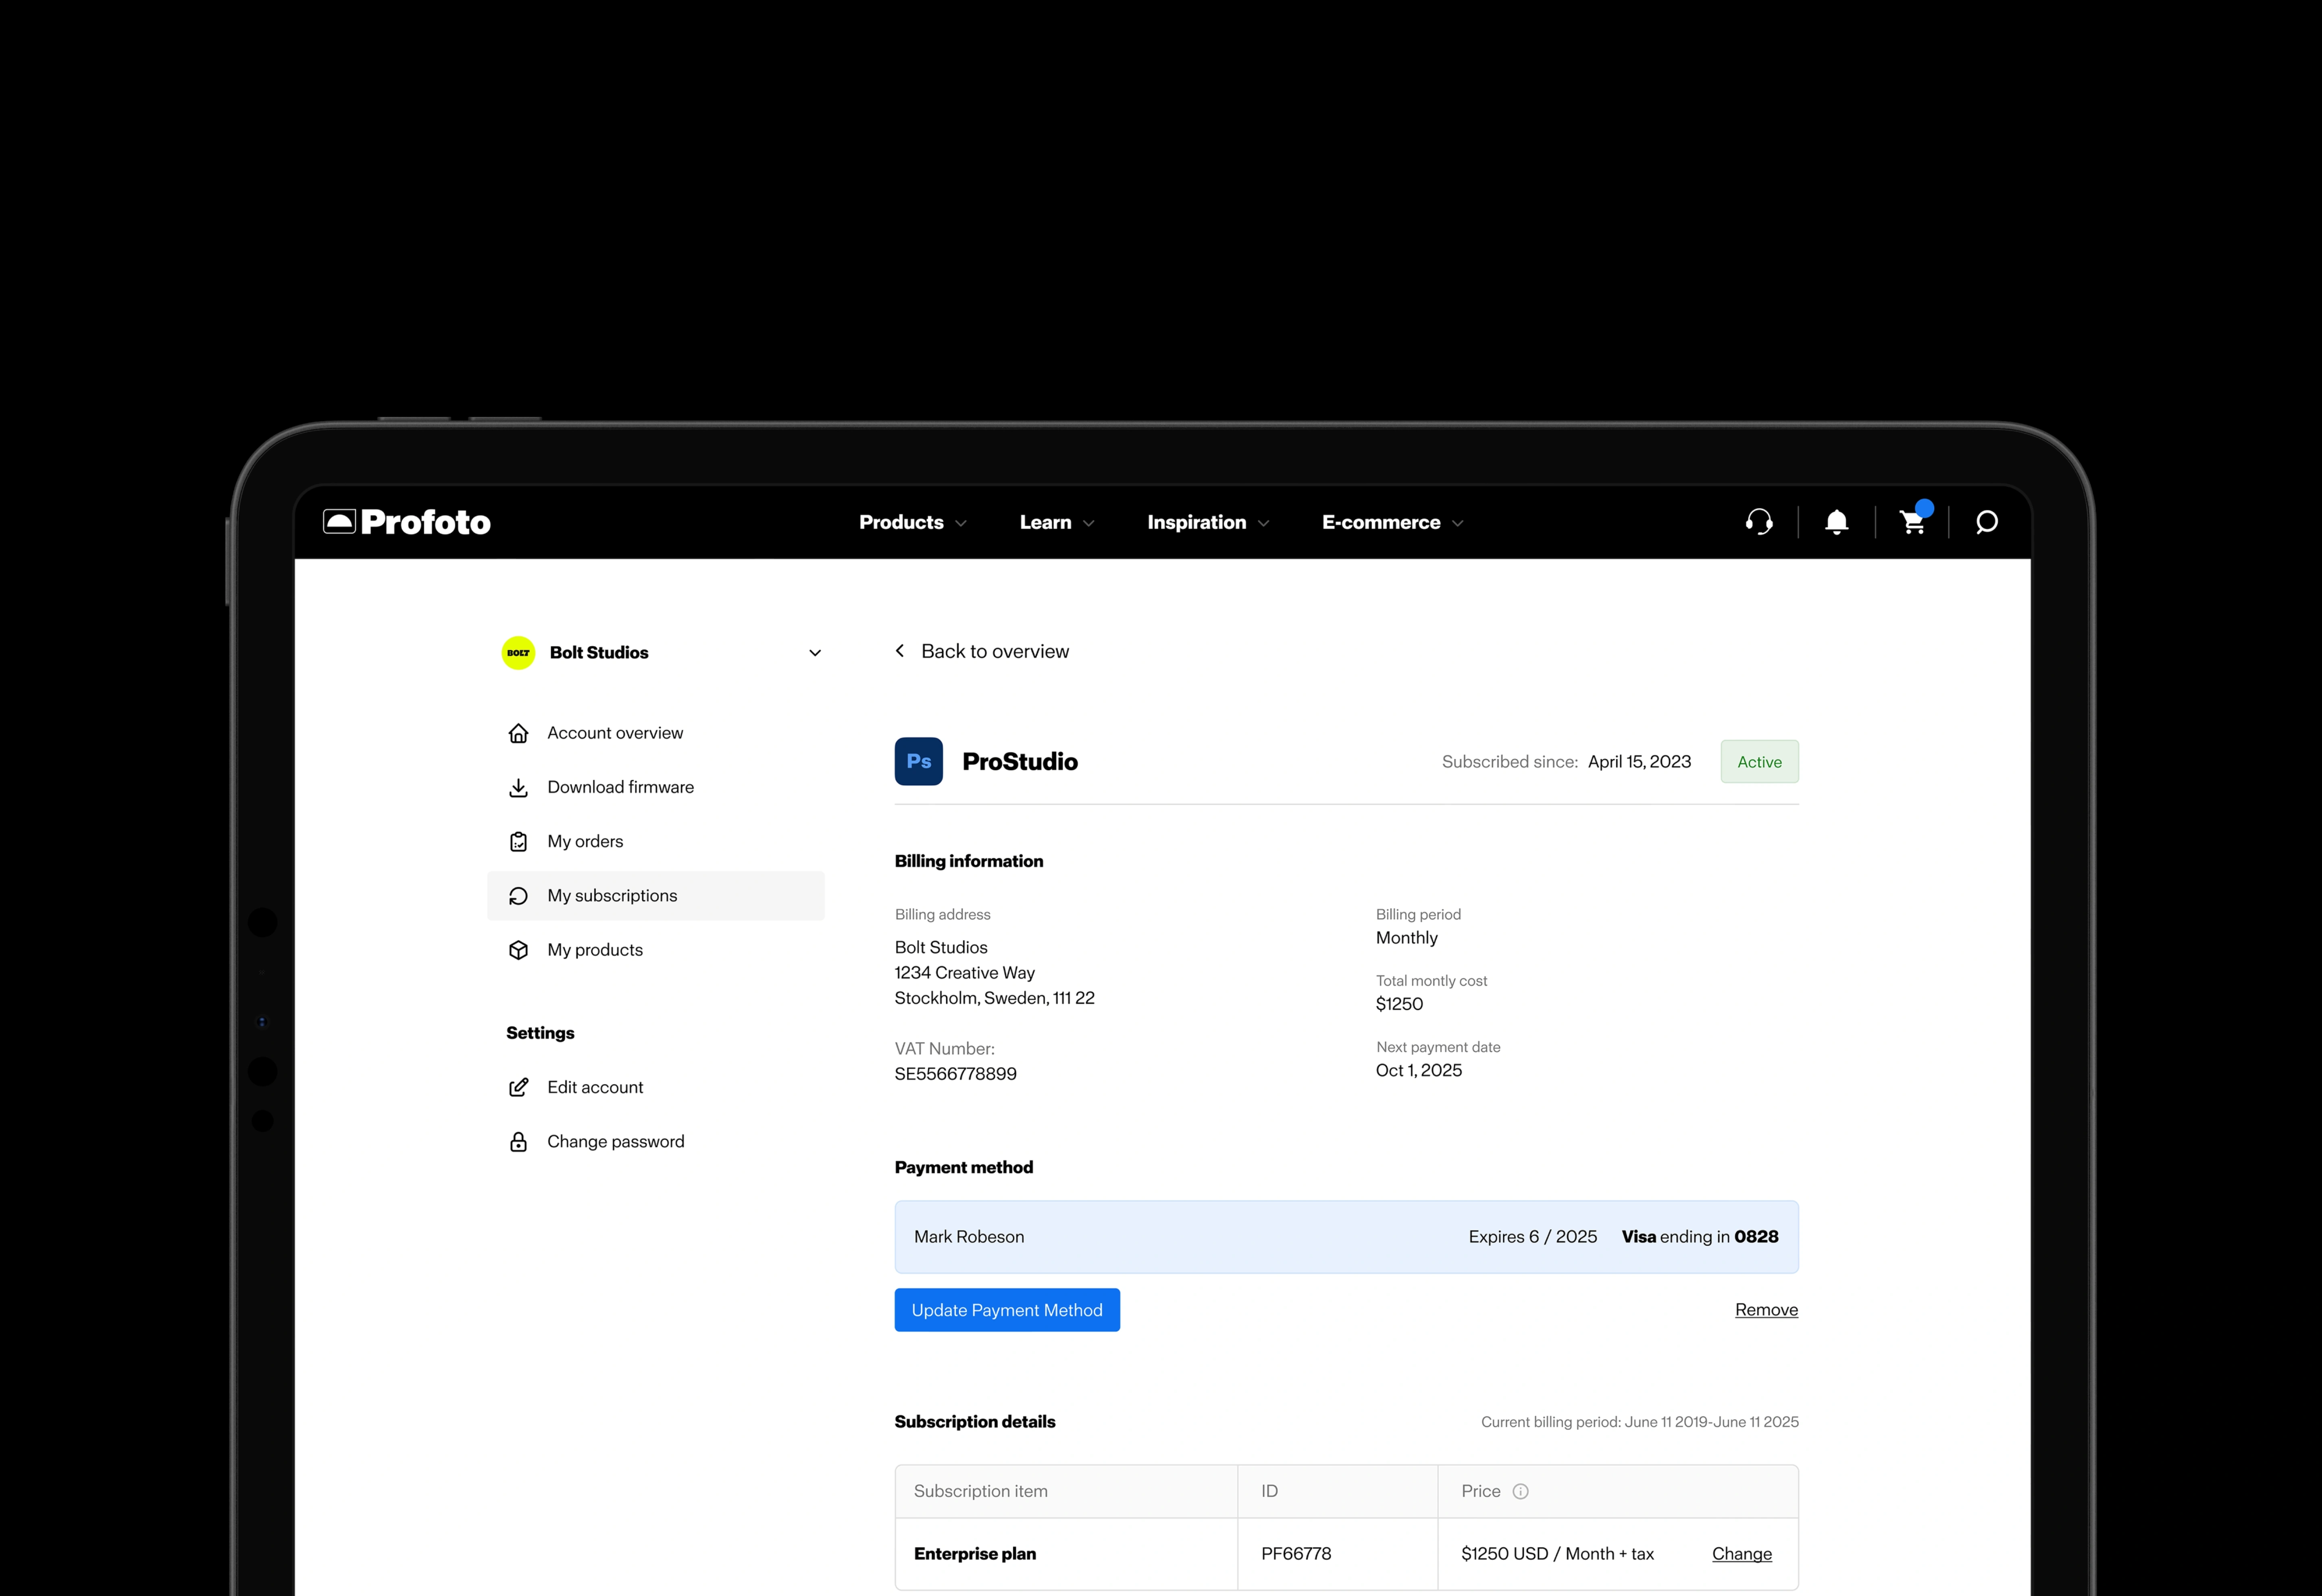Go to My subscriptions
This screenshot has height=1596, width=2322.
point(612,896)
